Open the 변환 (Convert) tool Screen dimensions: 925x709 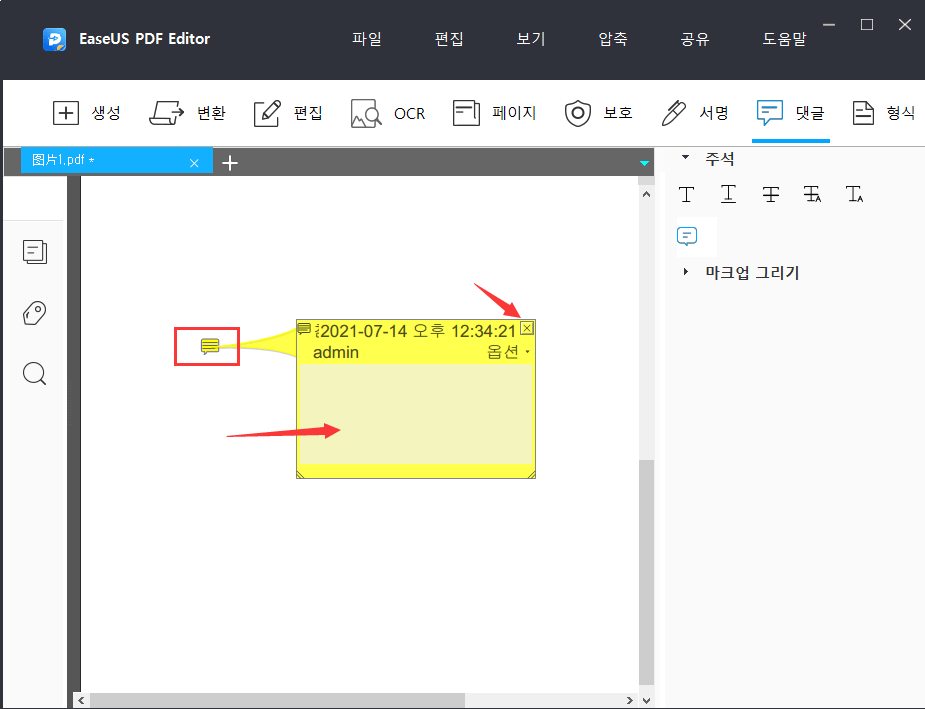point(189,112)
